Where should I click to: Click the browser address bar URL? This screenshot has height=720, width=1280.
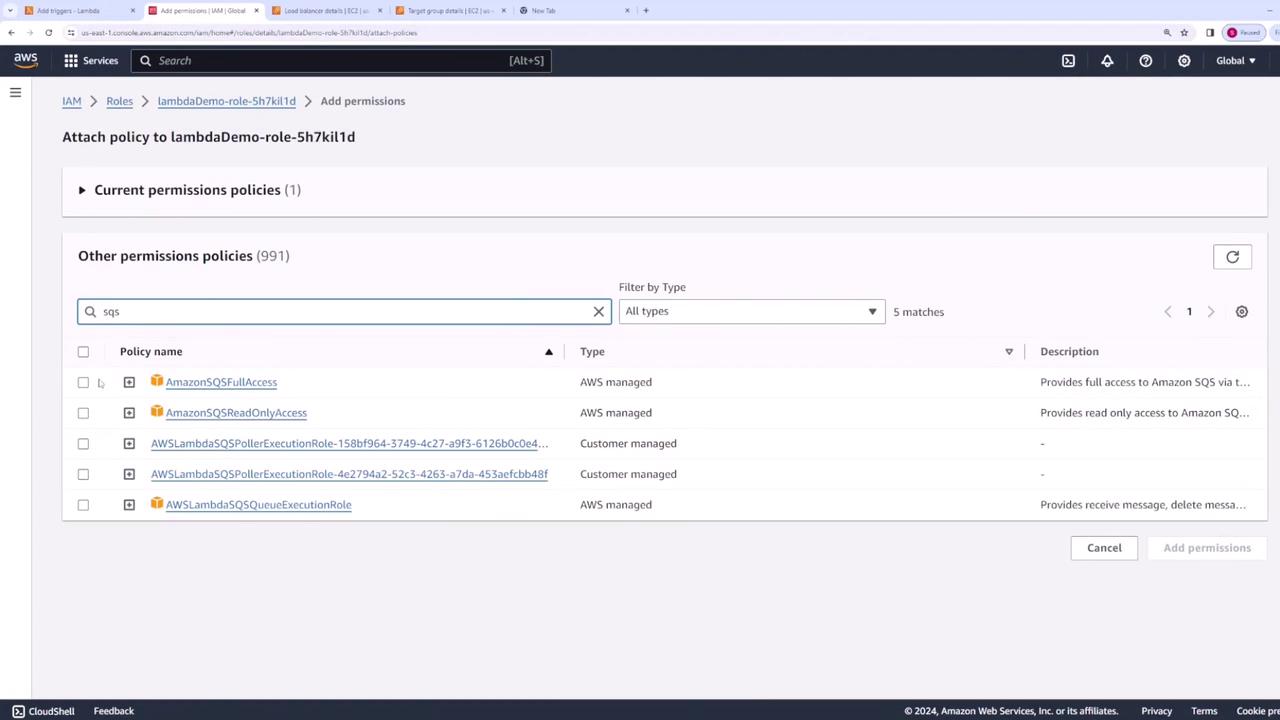pos(249,33)
